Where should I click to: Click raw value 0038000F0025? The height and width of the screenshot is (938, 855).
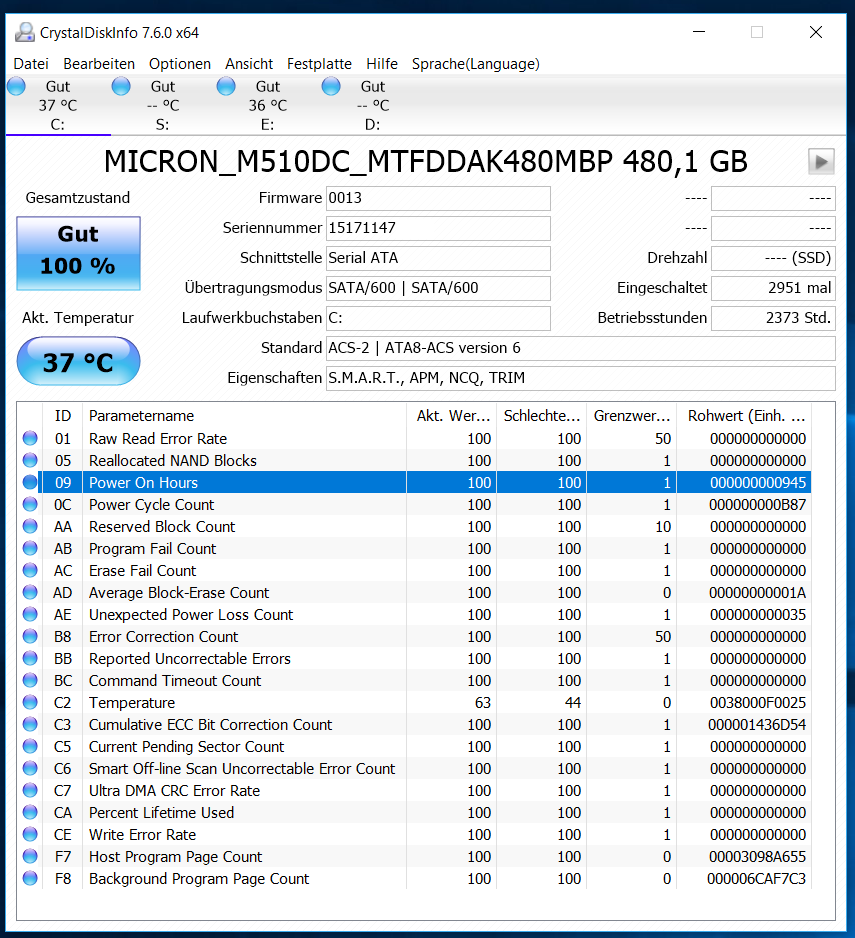click(x=757, y=702)
